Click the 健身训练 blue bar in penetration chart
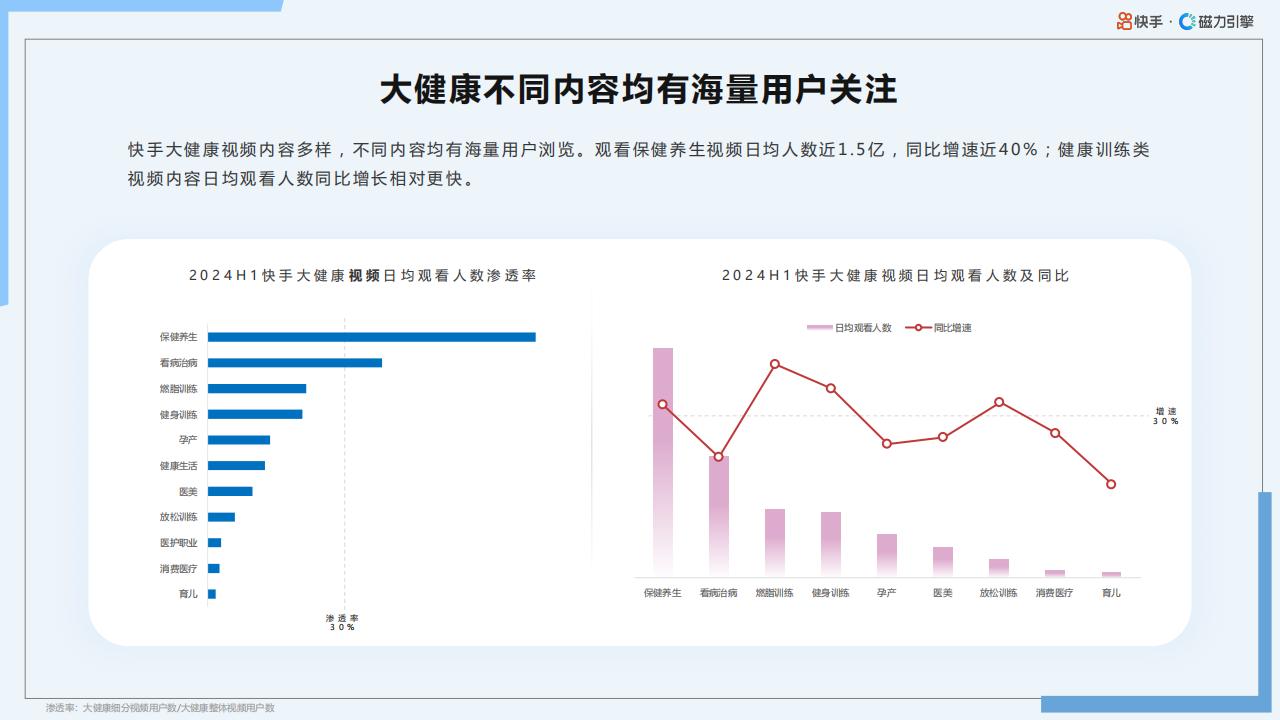The height and width of the screenshot is (720, 1280). [x=255, y=414]
